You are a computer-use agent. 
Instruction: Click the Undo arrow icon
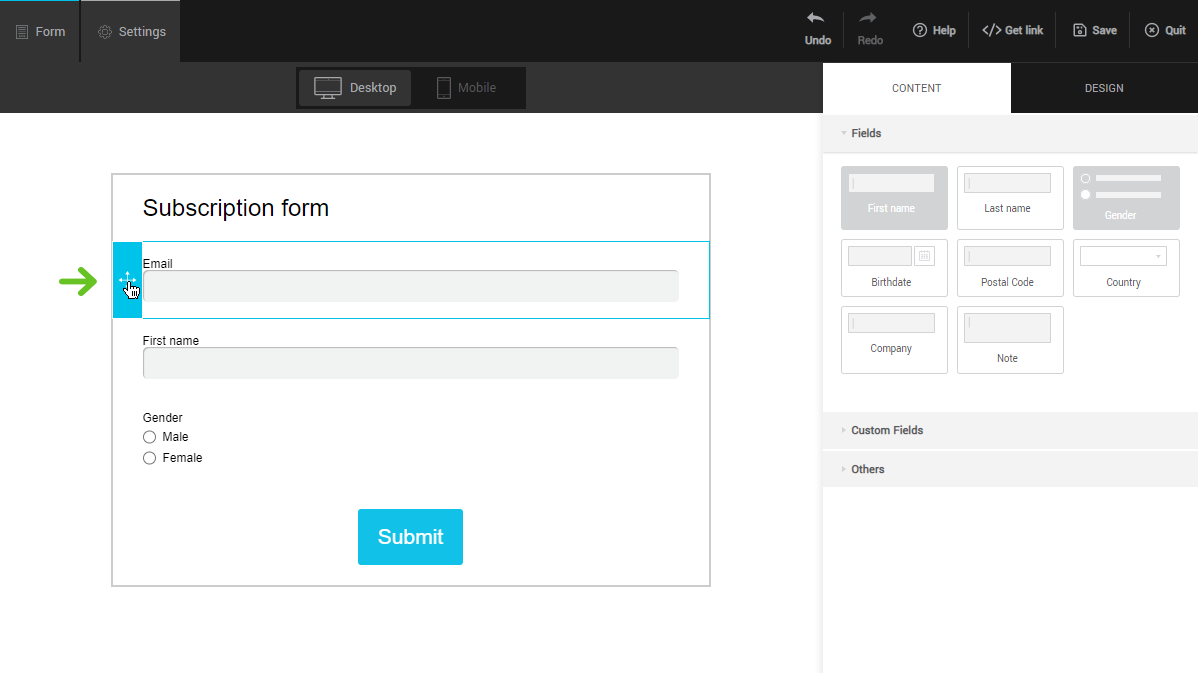pyautogui.click(x=816, y=19)
